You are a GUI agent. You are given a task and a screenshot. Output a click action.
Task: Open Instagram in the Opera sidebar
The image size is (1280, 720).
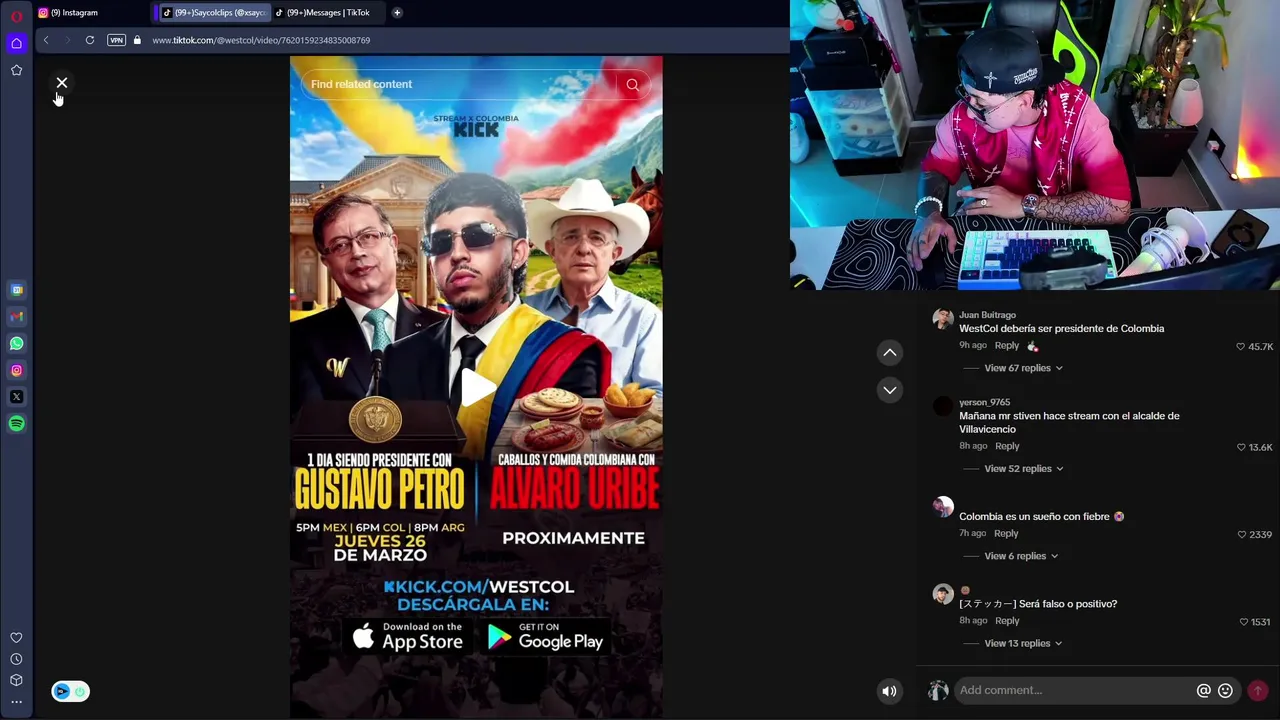tap(16, 370)
